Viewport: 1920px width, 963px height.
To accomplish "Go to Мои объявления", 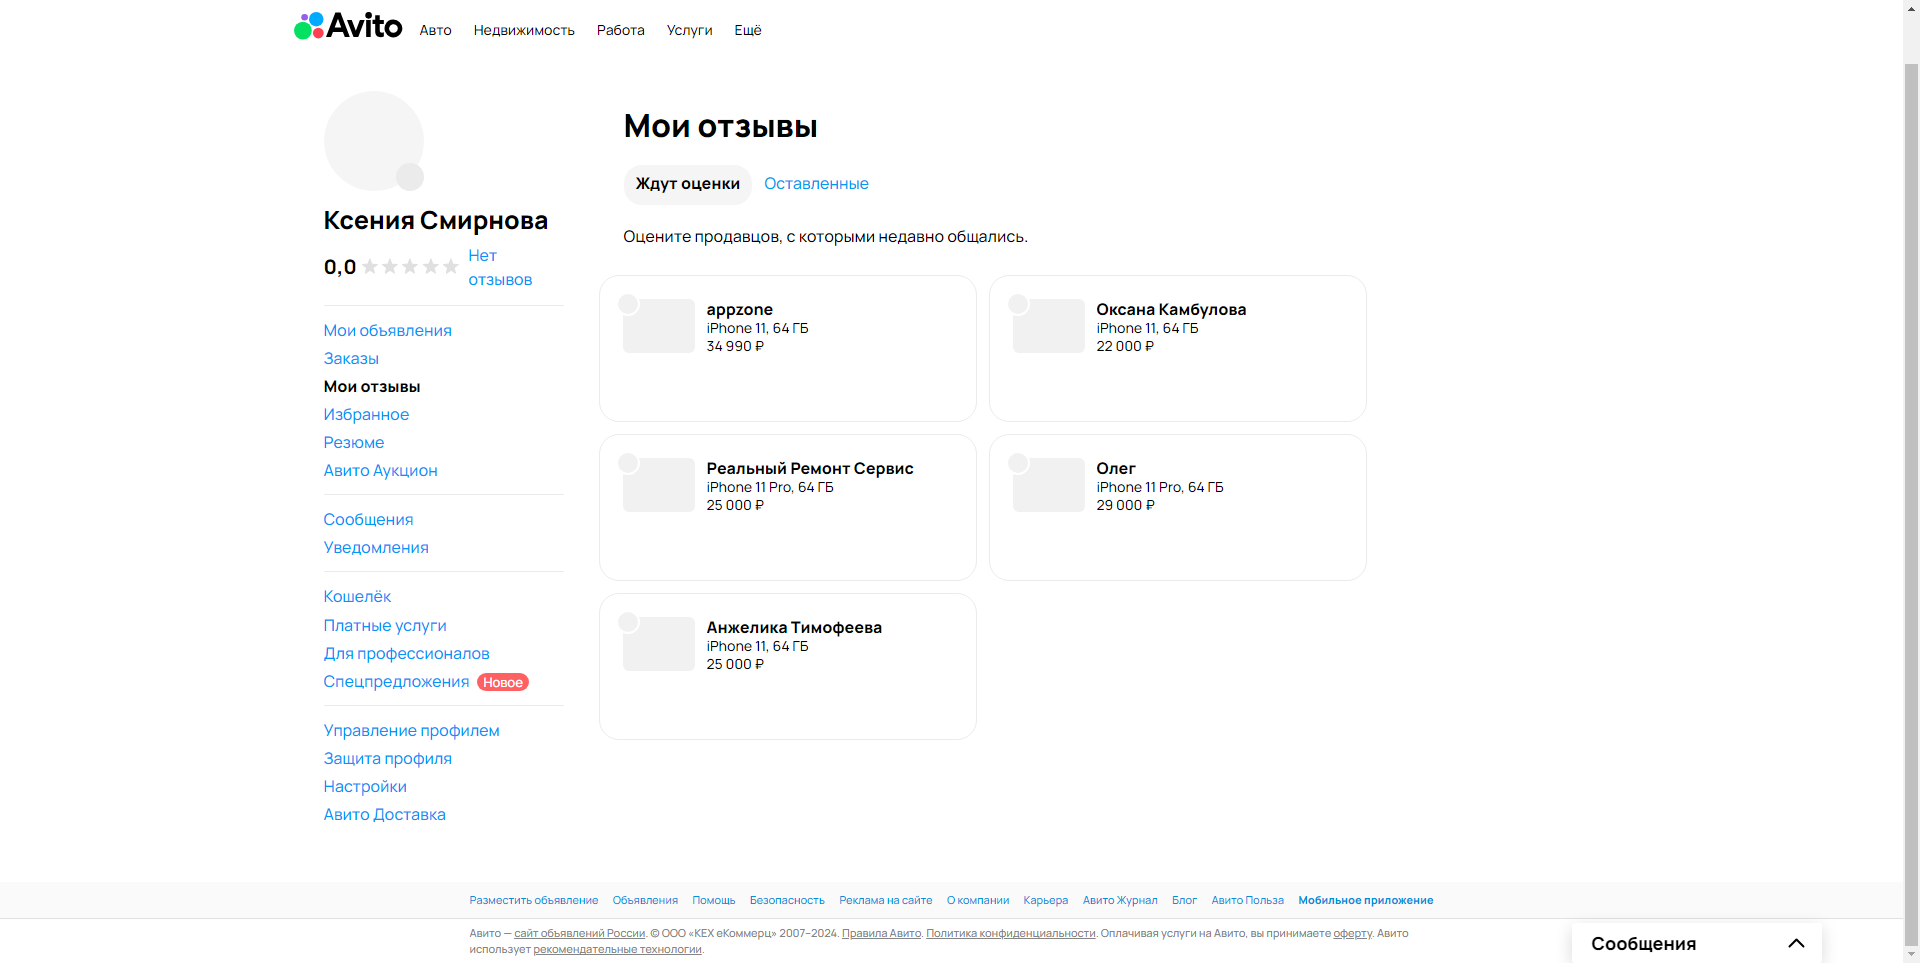I will 387,330.
